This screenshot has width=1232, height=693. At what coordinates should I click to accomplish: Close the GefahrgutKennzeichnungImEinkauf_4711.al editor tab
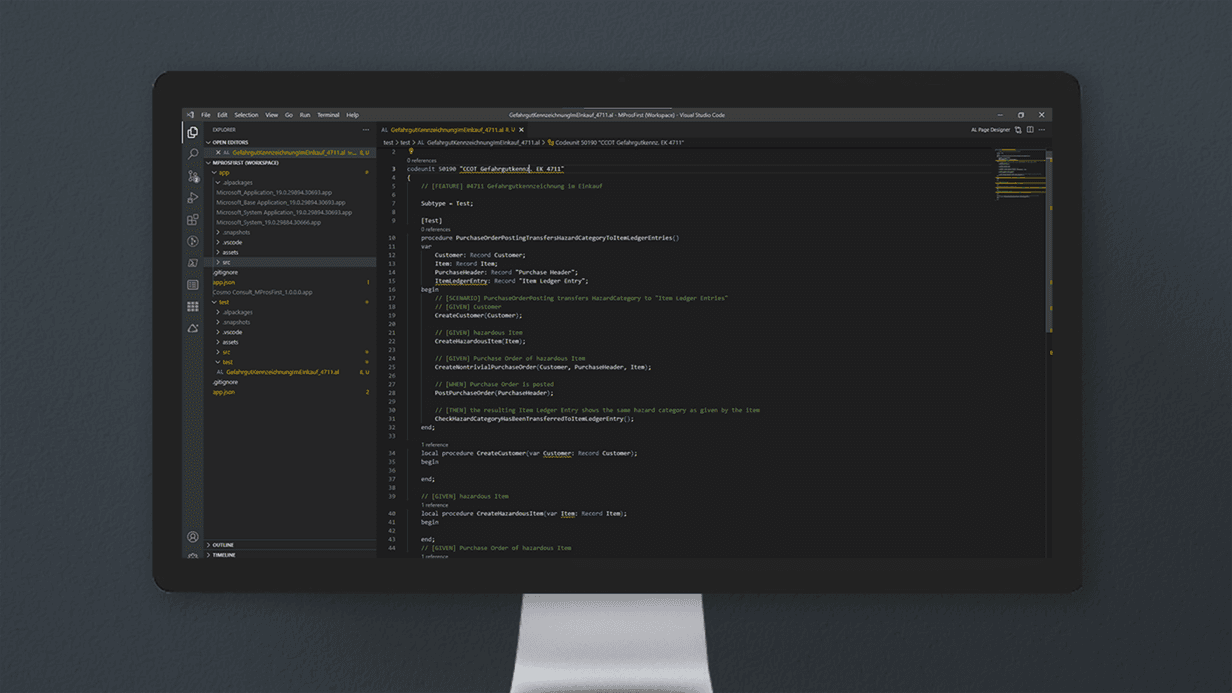click(x=521, y=130)
